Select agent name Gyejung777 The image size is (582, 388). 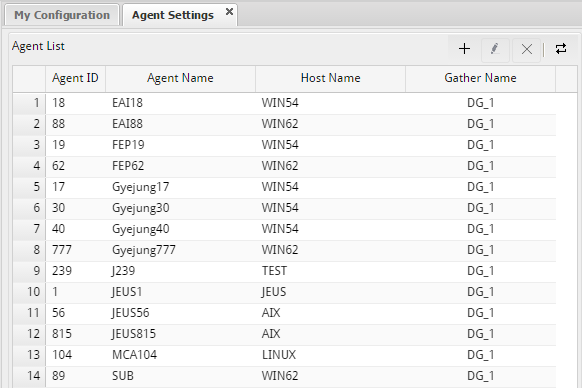[x=144, y=250]
